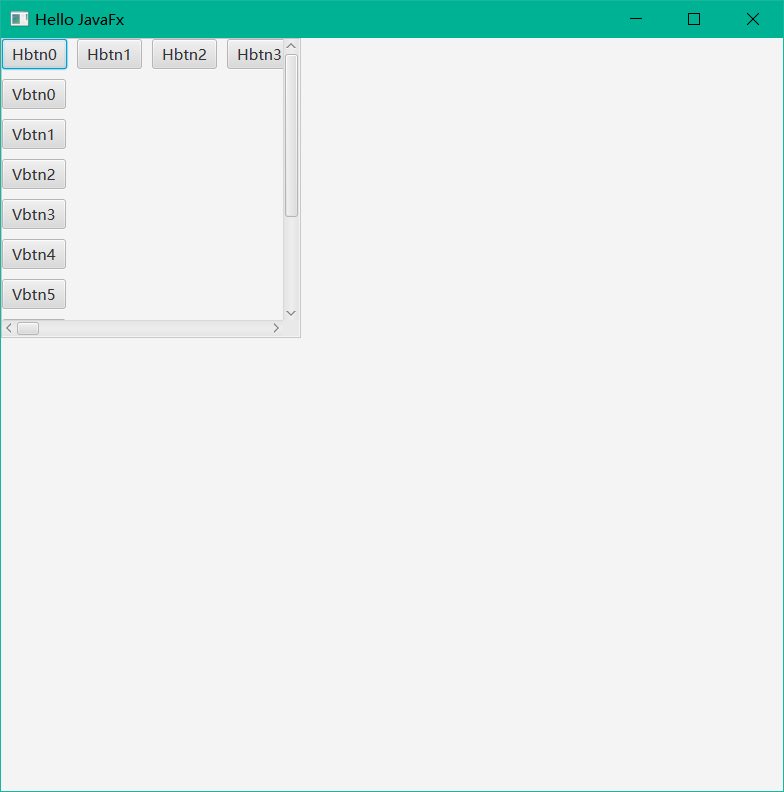Click the Vbtn4 button

coord(34,254)
